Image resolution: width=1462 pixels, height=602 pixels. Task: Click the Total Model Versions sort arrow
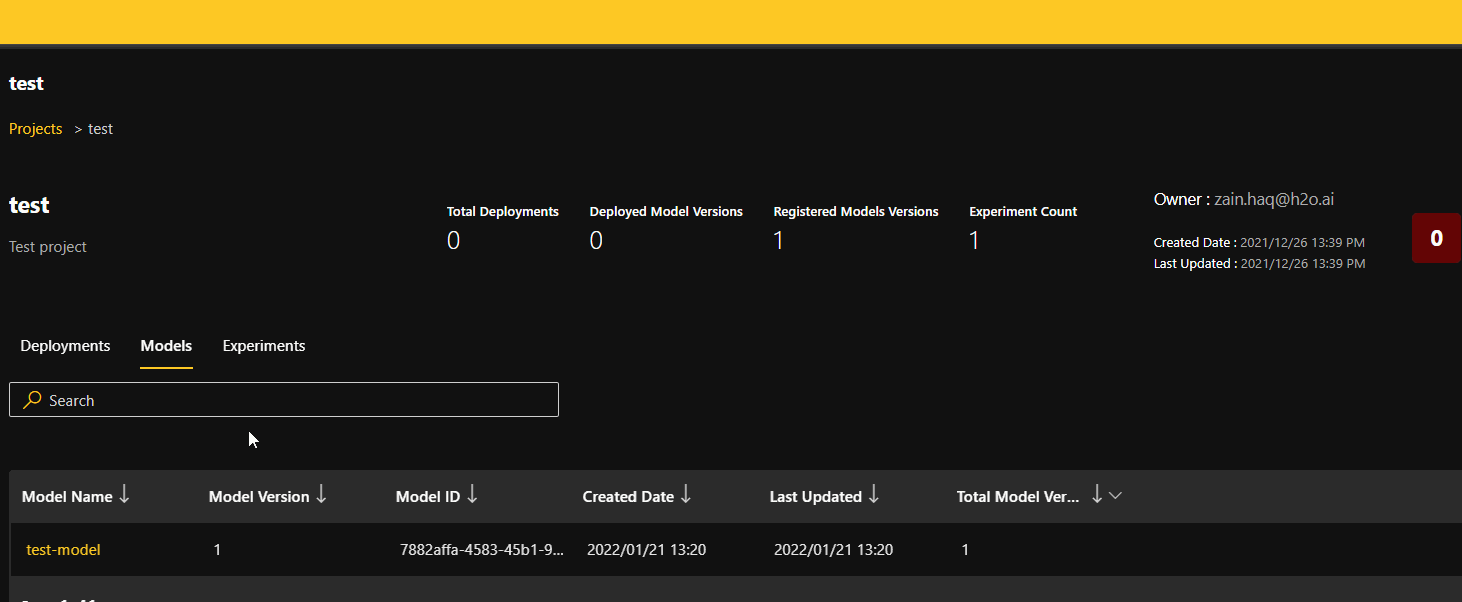pos(1097,495)
